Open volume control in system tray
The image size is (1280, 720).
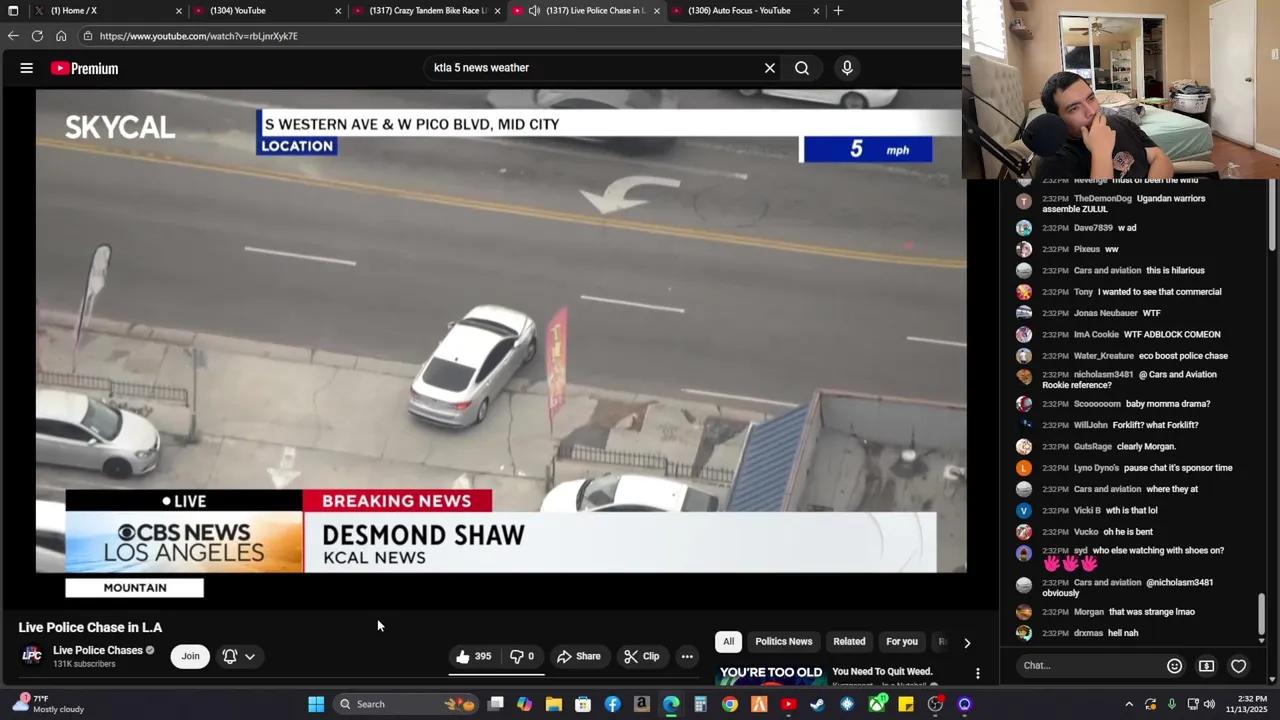pyautogui.click(x=1209, y=704)
